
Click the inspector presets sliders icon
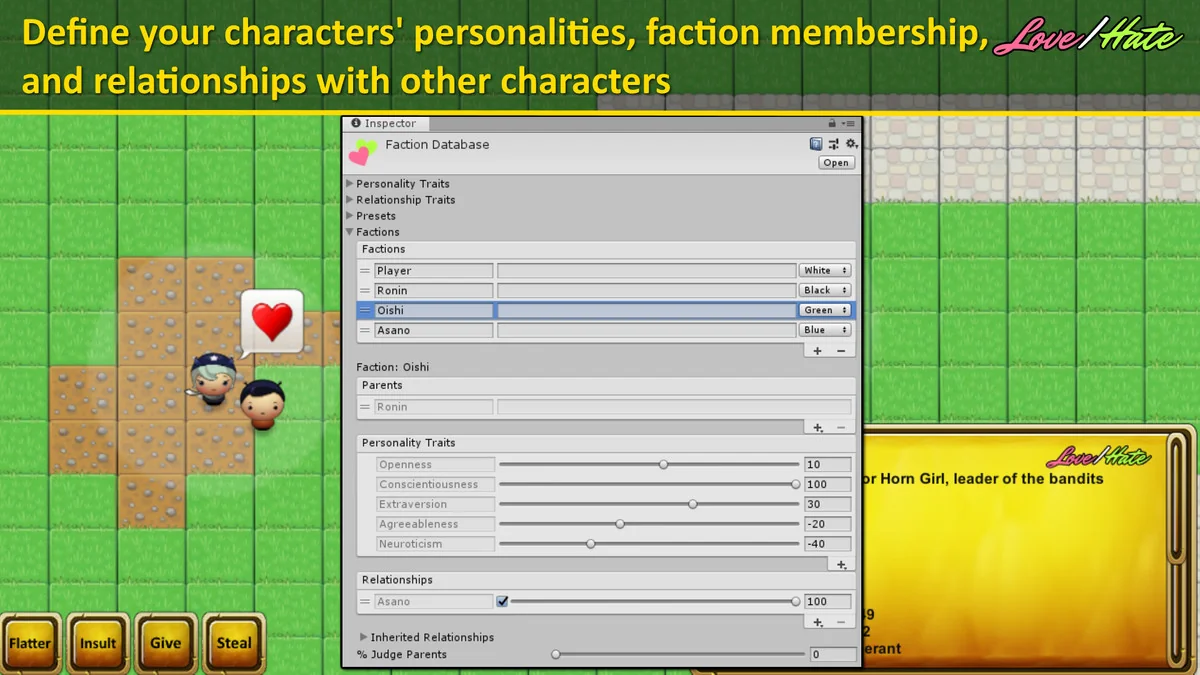tap(833, 145)
